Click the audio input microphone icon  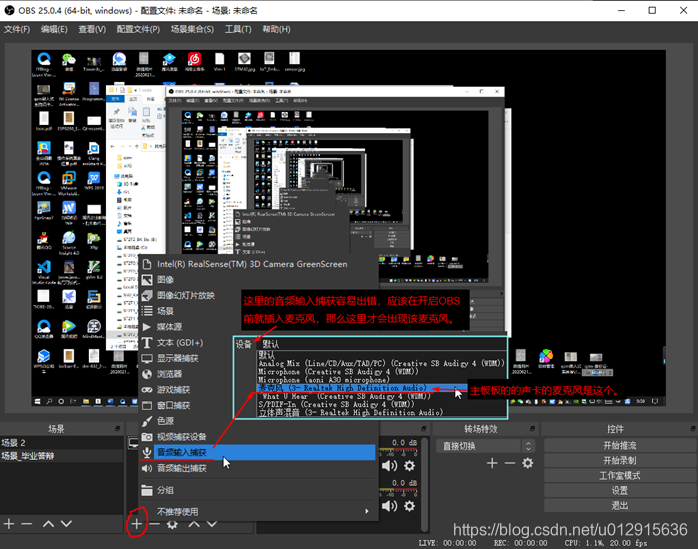coord(147,452)
